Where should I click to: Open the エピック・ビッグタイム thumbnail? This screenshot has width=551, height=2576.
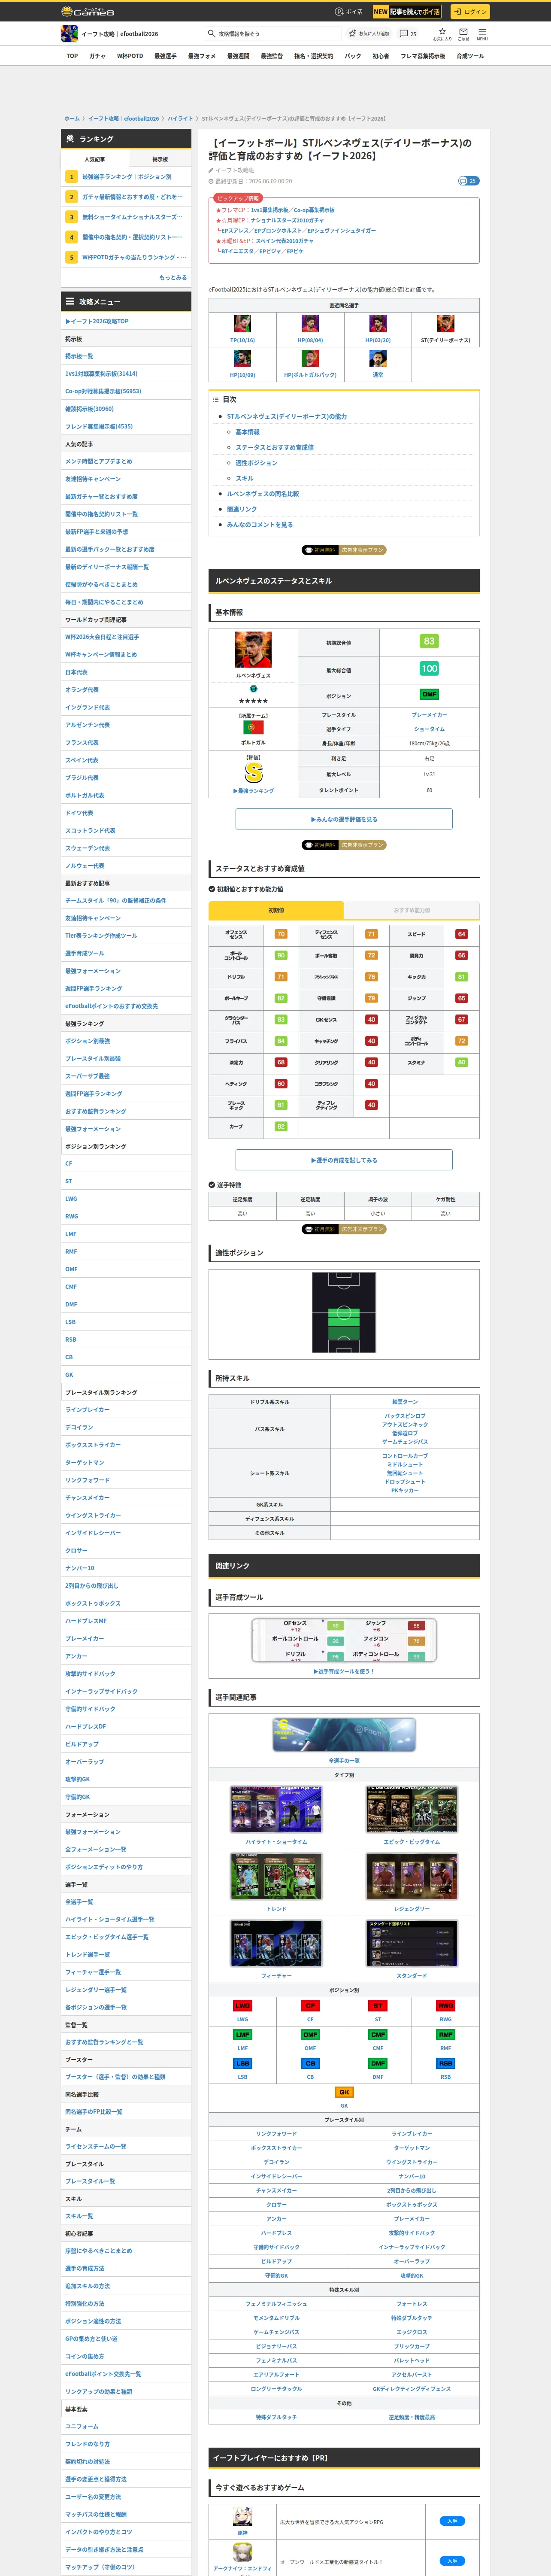point(411,1810)
